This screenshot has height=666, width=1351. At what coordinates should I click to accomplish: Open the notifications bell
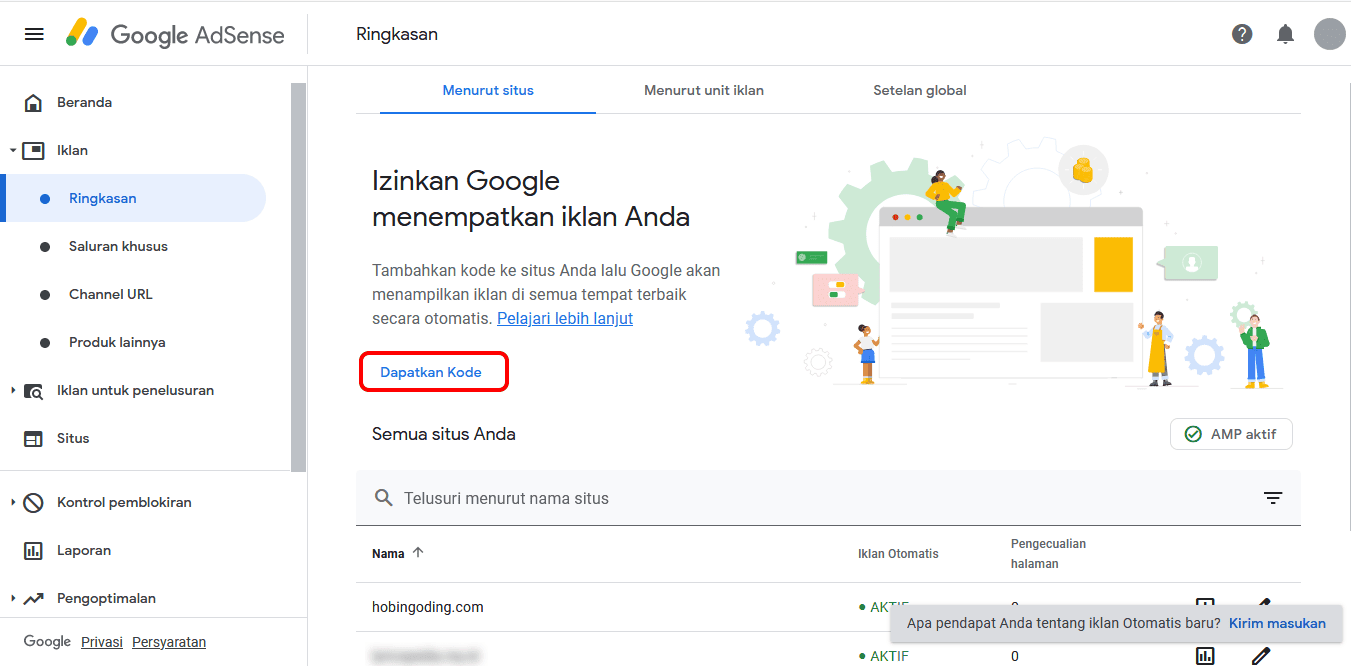(x=1285, y=34)
